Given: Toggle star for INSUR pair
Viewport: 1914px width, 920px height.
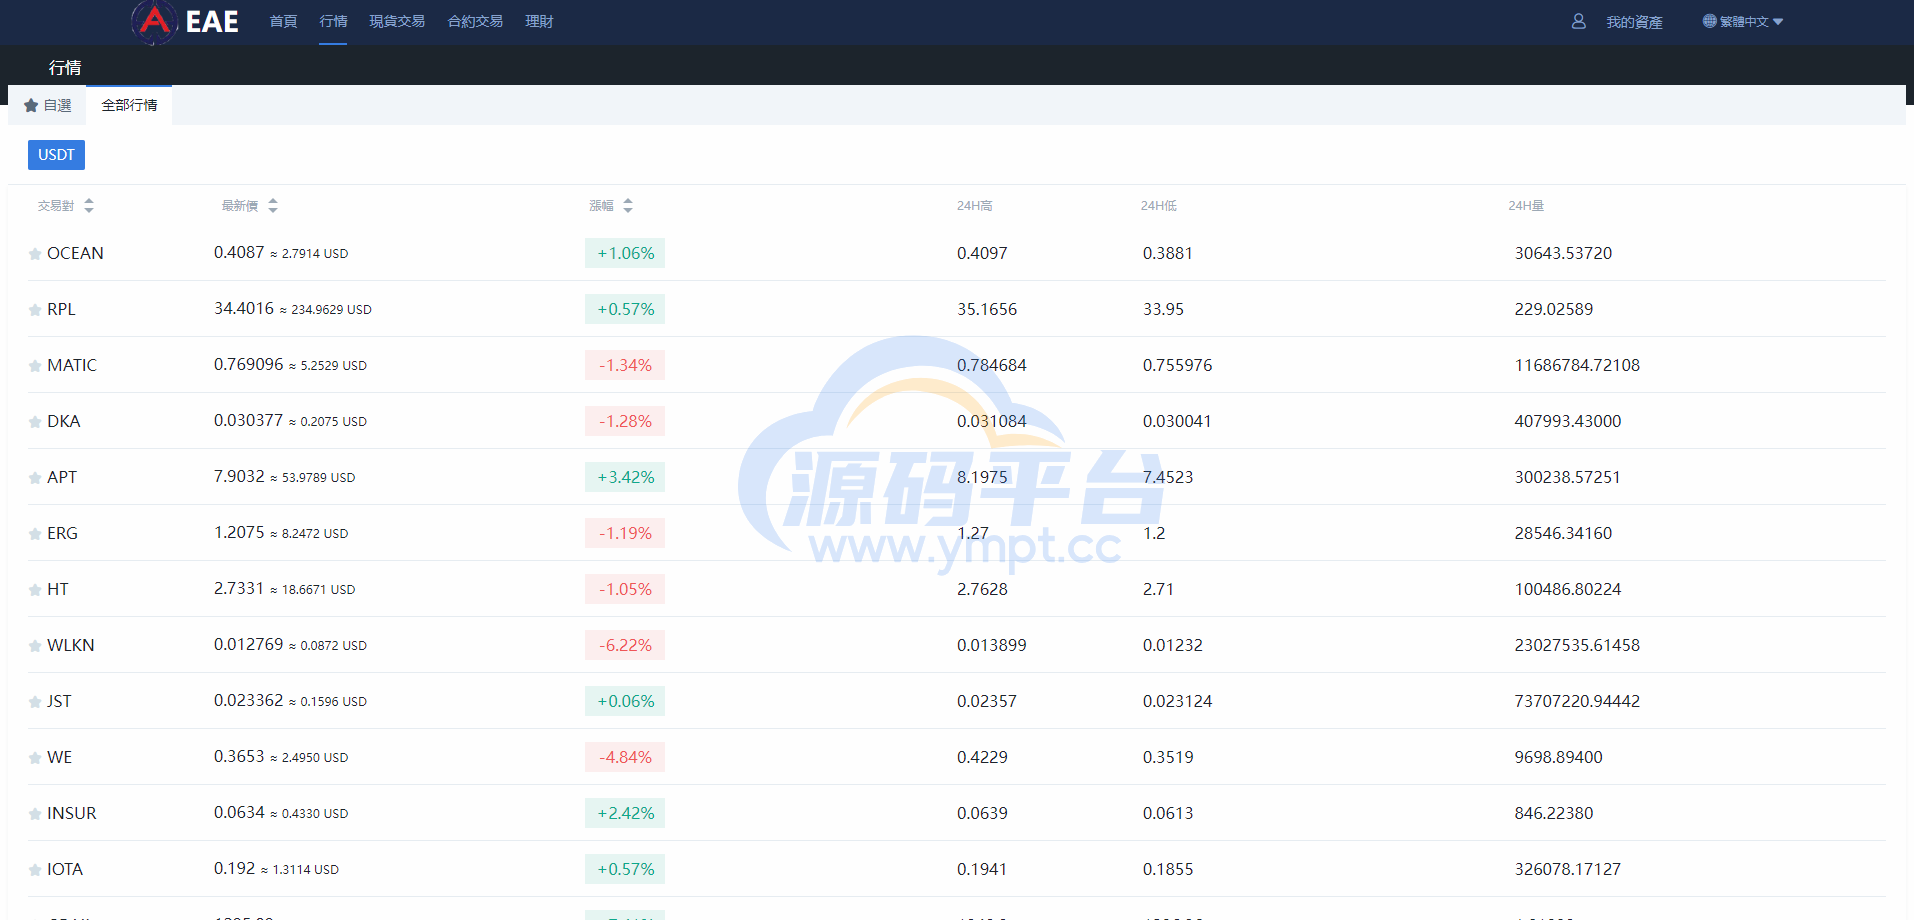Looking at the screenshot, I should coord(35,814).
